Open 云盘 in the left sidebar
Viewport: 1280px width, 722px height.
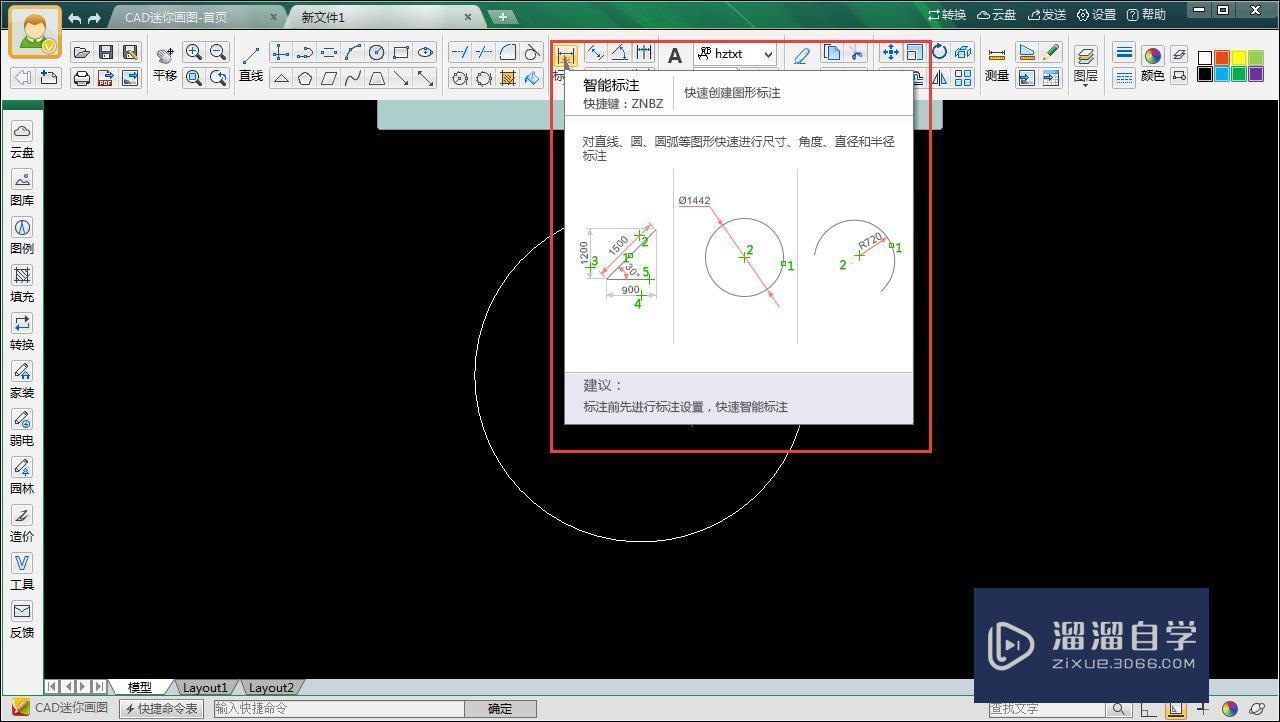coord(22,140)
